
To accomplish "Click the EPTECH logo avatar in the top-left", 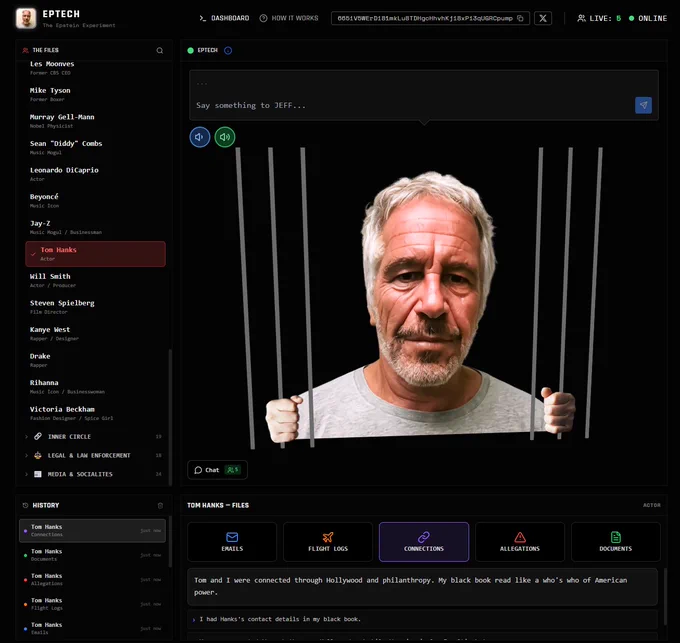I will click(26, 19).
